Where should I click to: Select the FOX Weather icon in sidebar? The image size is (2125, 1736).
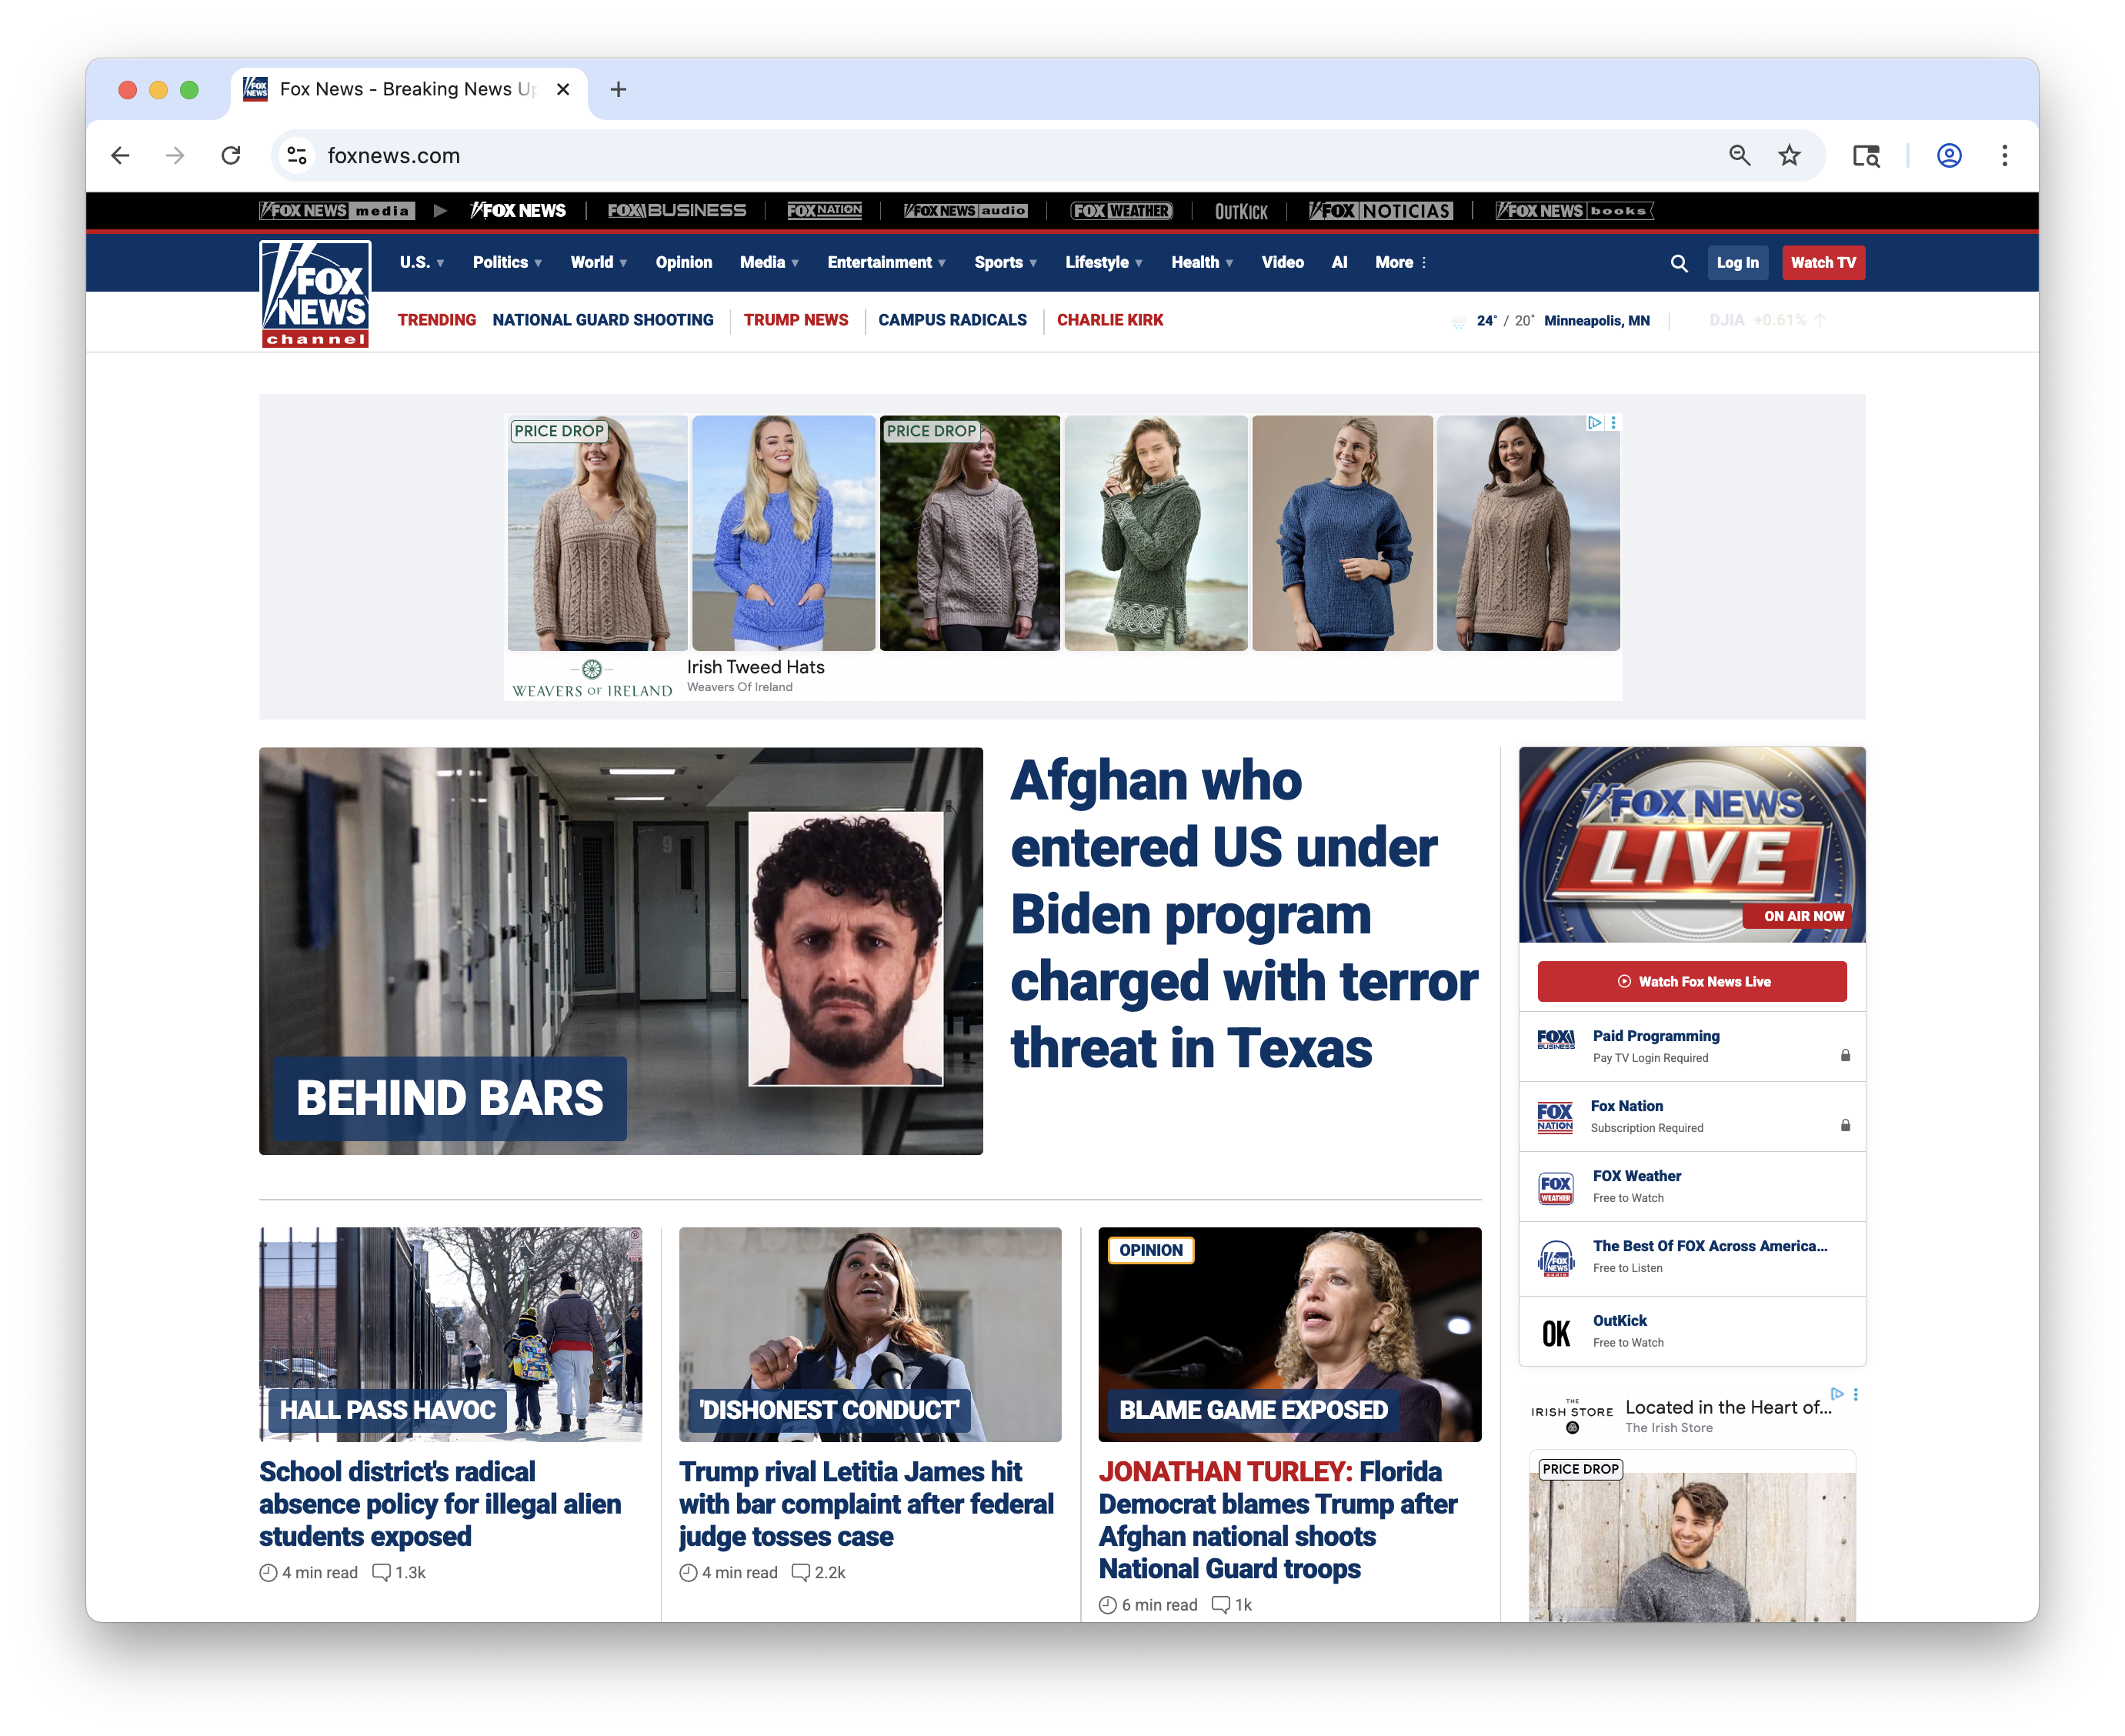1557,1187
